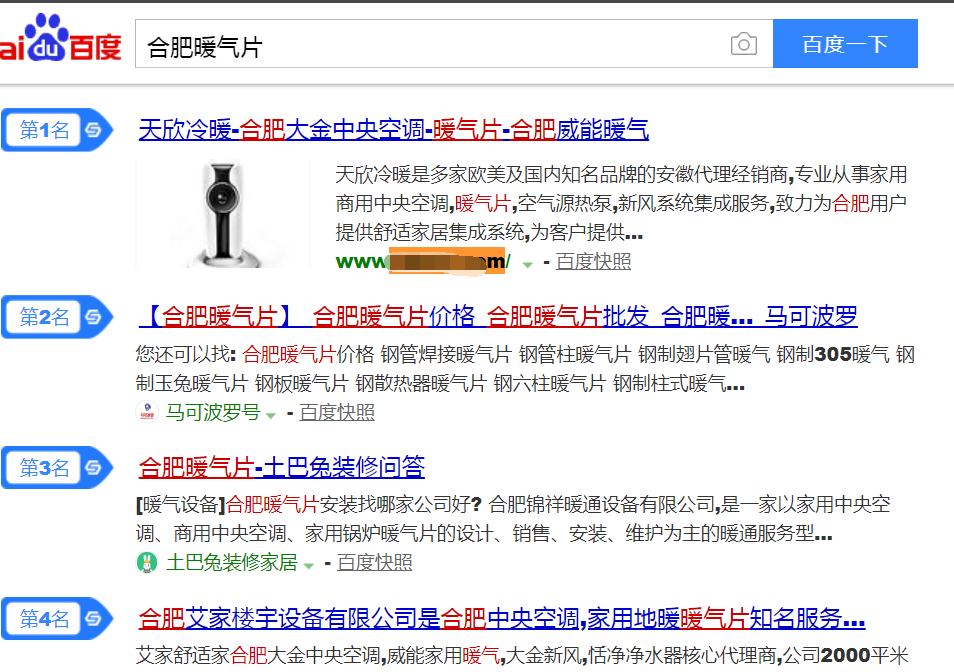Open the 合肥艾家楼宇设备有限公司 result title

point(502,618)
